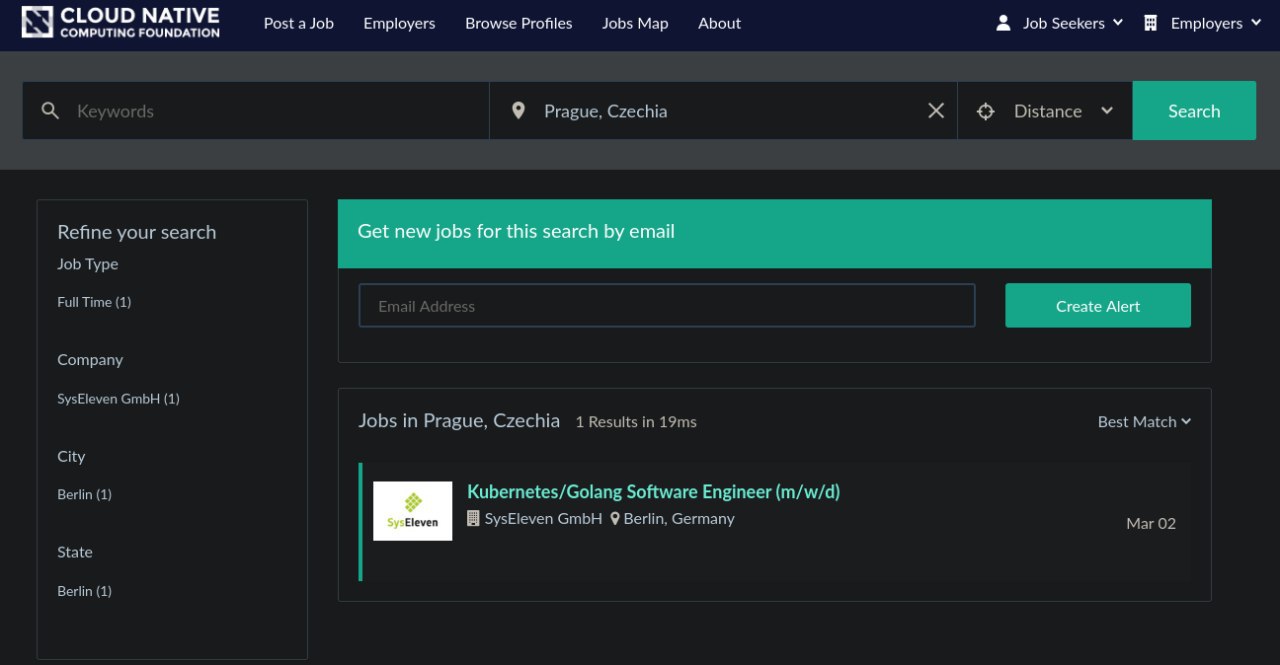Focus the Prague, Czechia location field
Image resolution: width=1280 pixels, height=665 pixels.
click(723, 111)
